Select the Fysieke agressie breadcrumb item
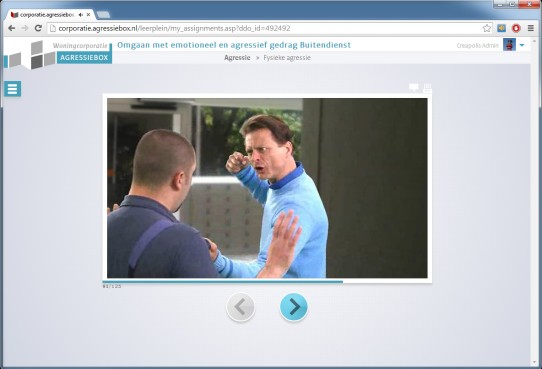 tap(287, 58)
